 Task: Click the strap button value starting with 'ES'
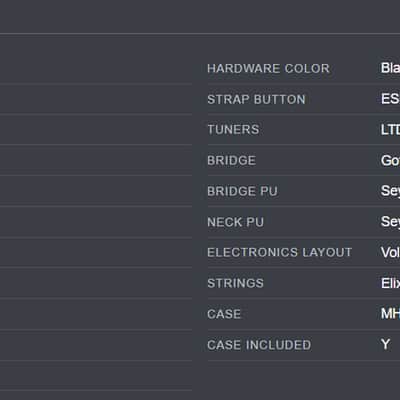tap(390, 99)
